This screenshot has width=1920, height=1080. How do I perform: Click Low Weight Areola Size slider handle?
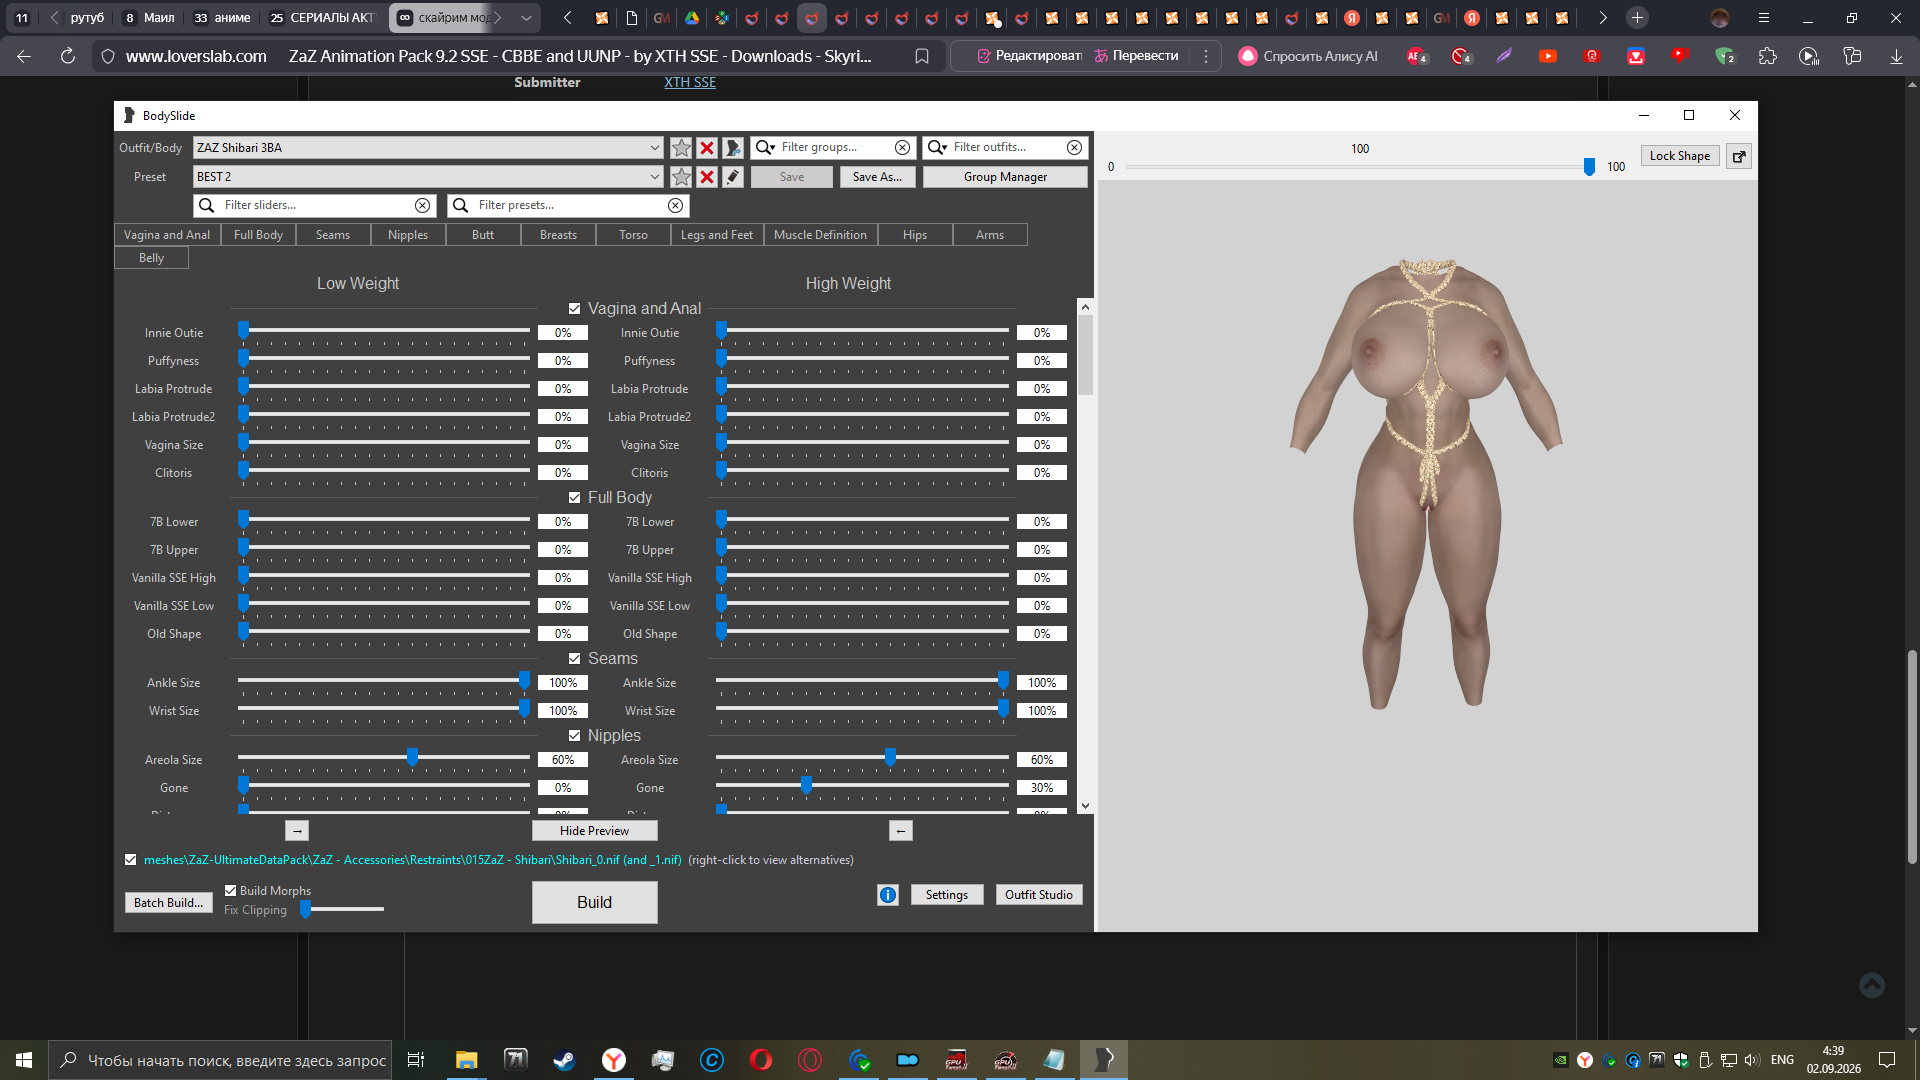click(412, 758)
